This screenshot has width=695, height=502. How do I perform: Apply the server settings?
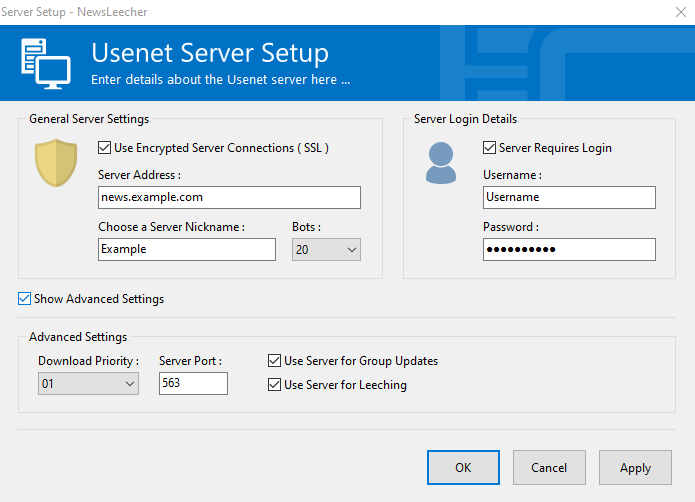click(635, 467)
